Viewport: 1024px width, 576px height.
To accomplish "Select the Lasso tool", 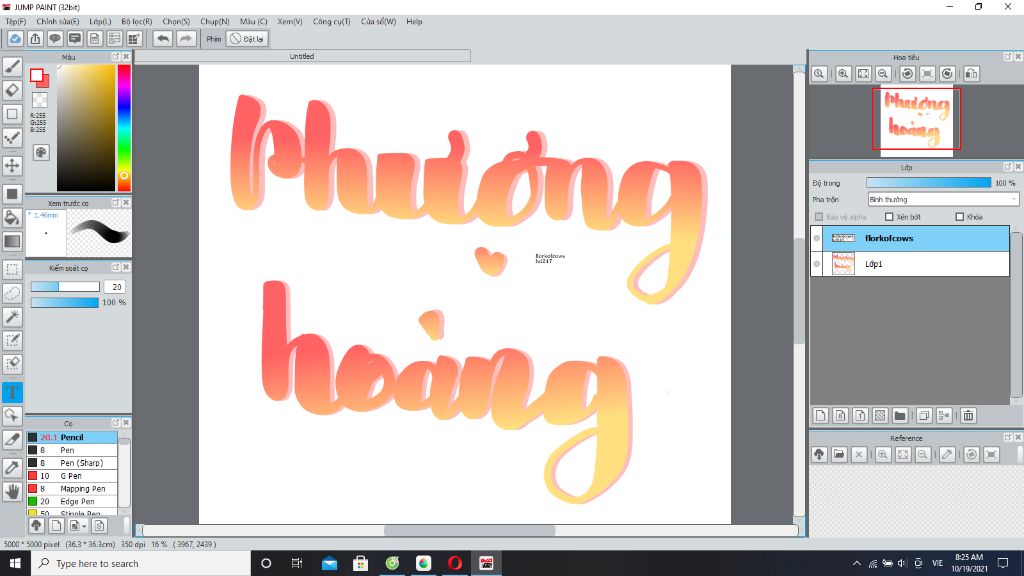I will click(x=12, y=293).
